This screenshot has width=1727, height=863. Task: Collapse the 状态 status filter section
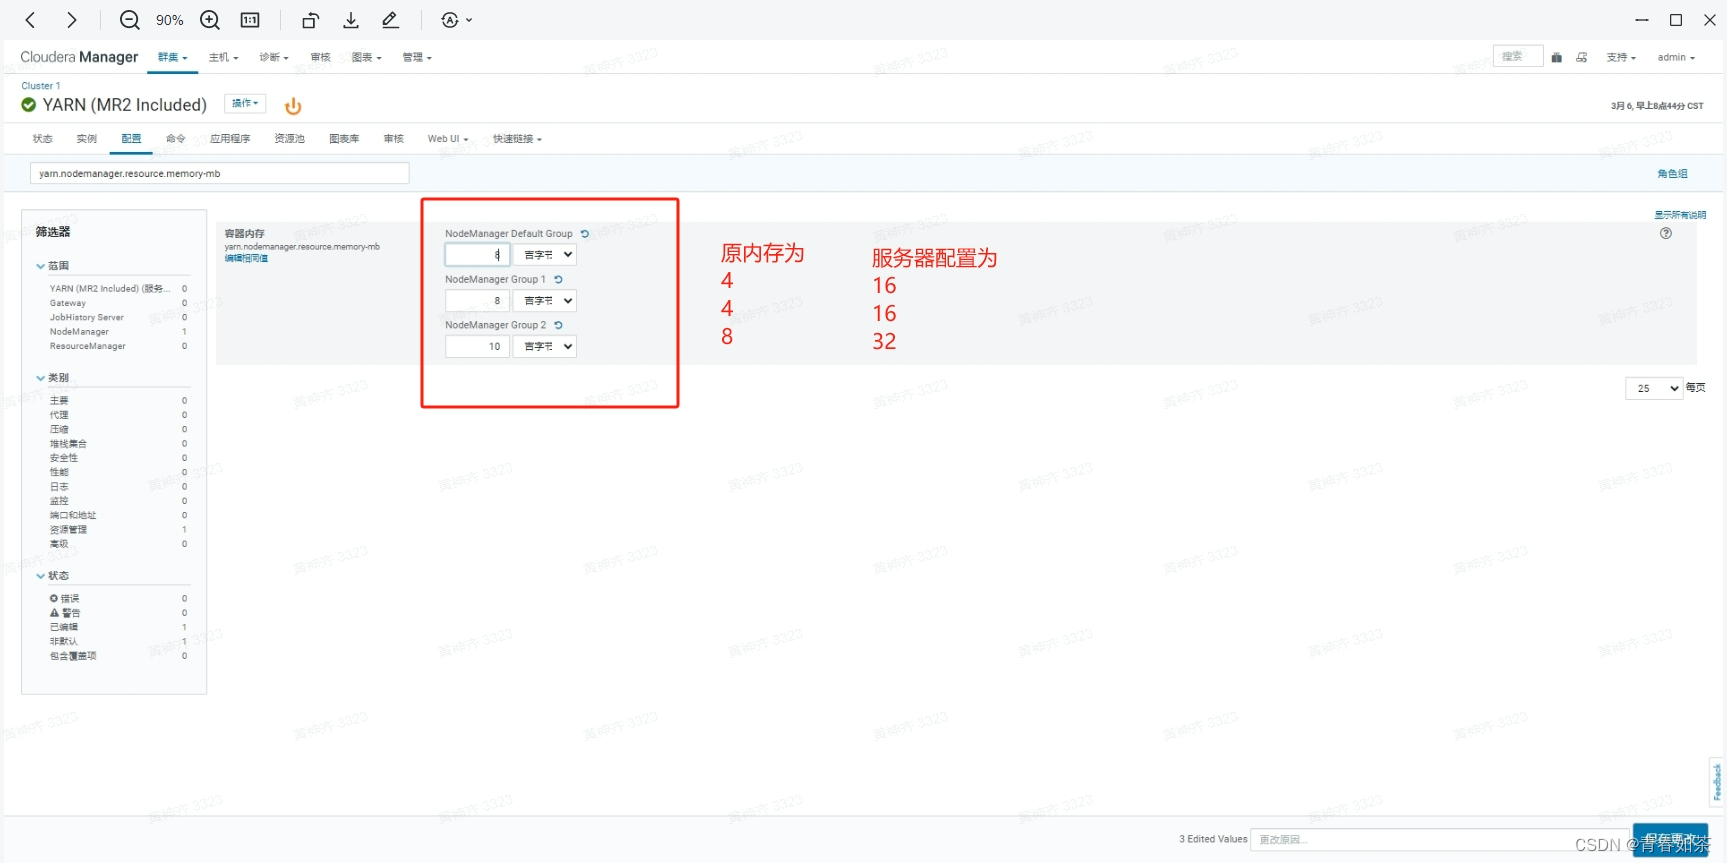(53, 576)
